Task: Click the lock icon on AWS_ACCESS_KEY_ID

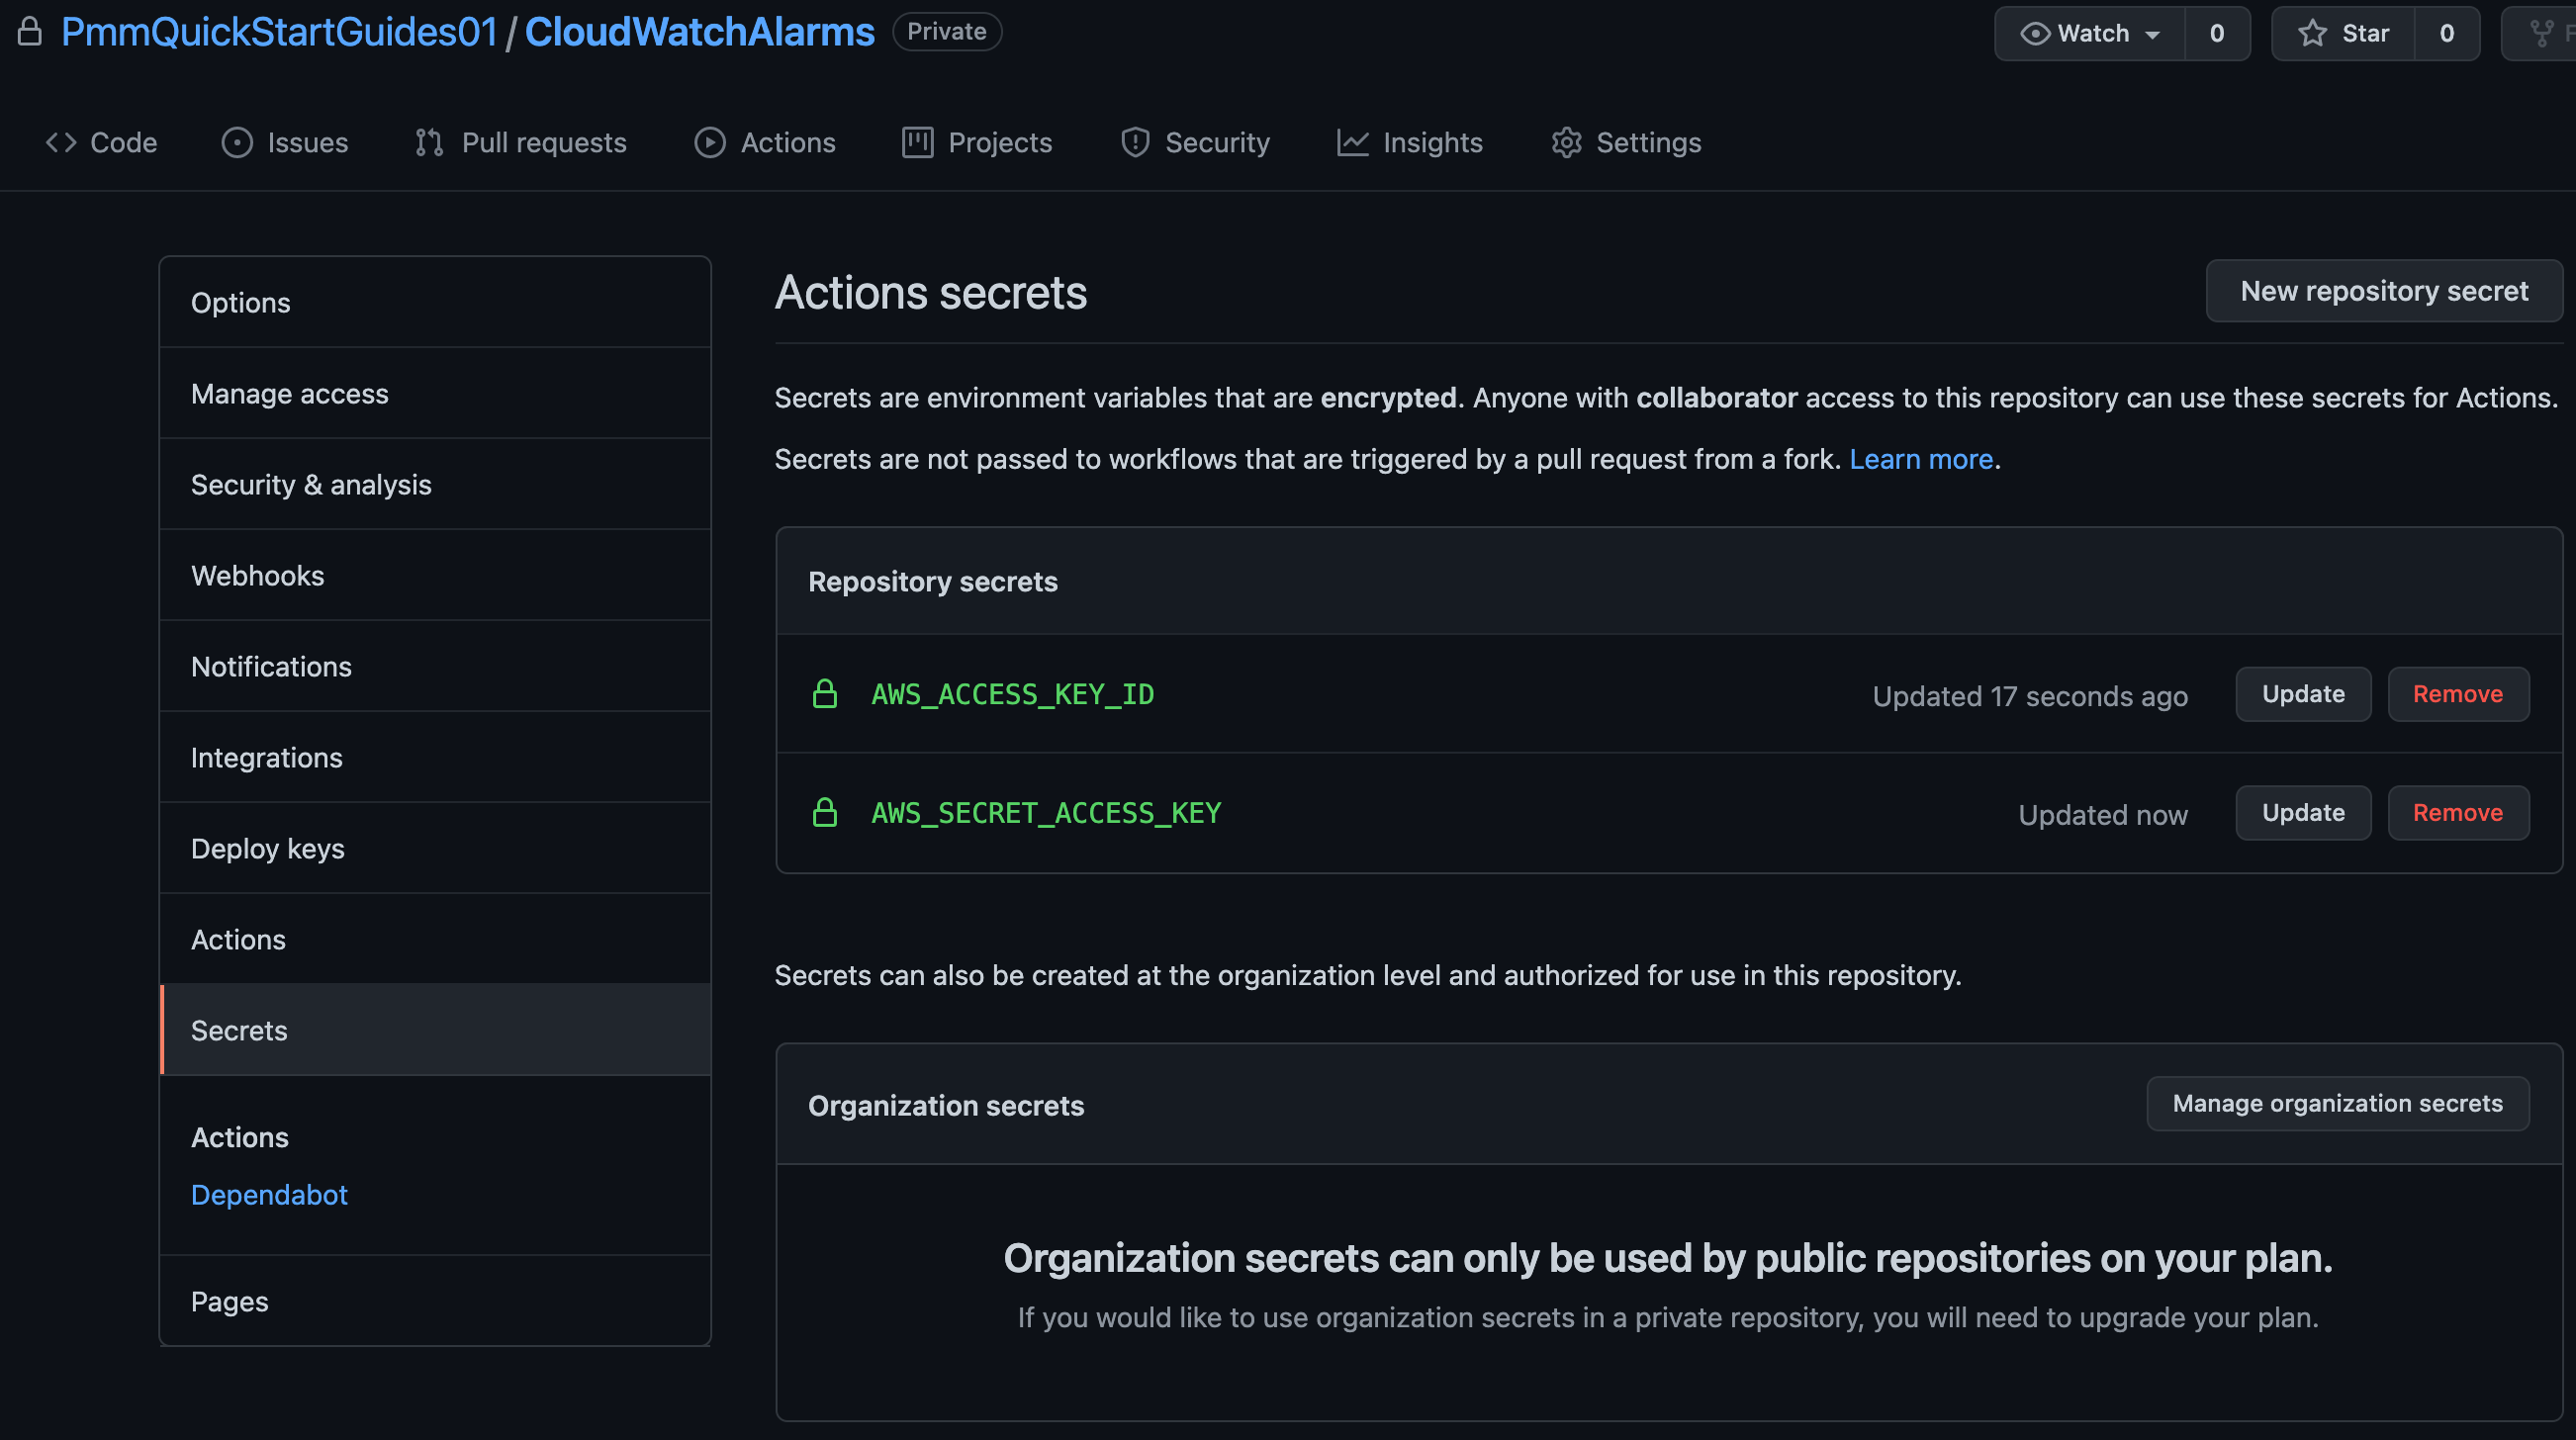Action: pos(823,693)
